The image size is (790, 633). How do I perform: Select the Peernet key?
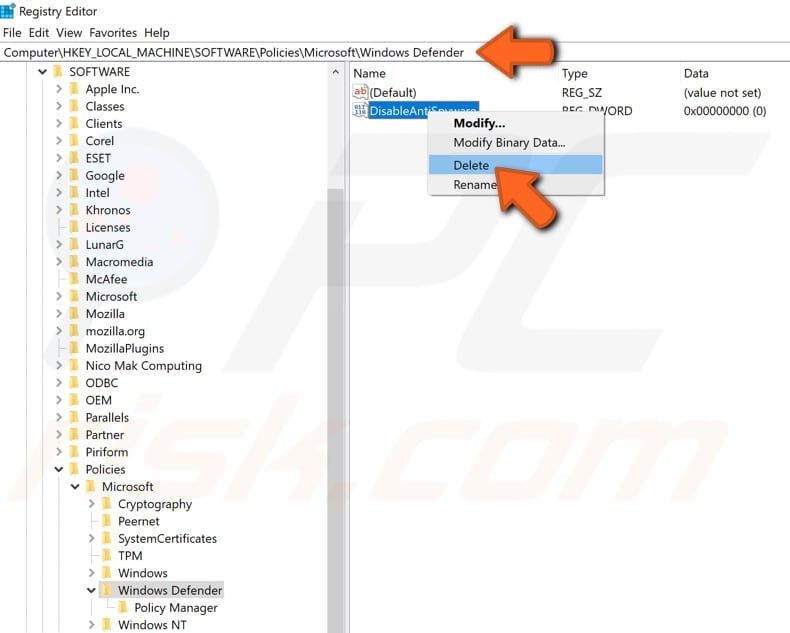(139, 521)
